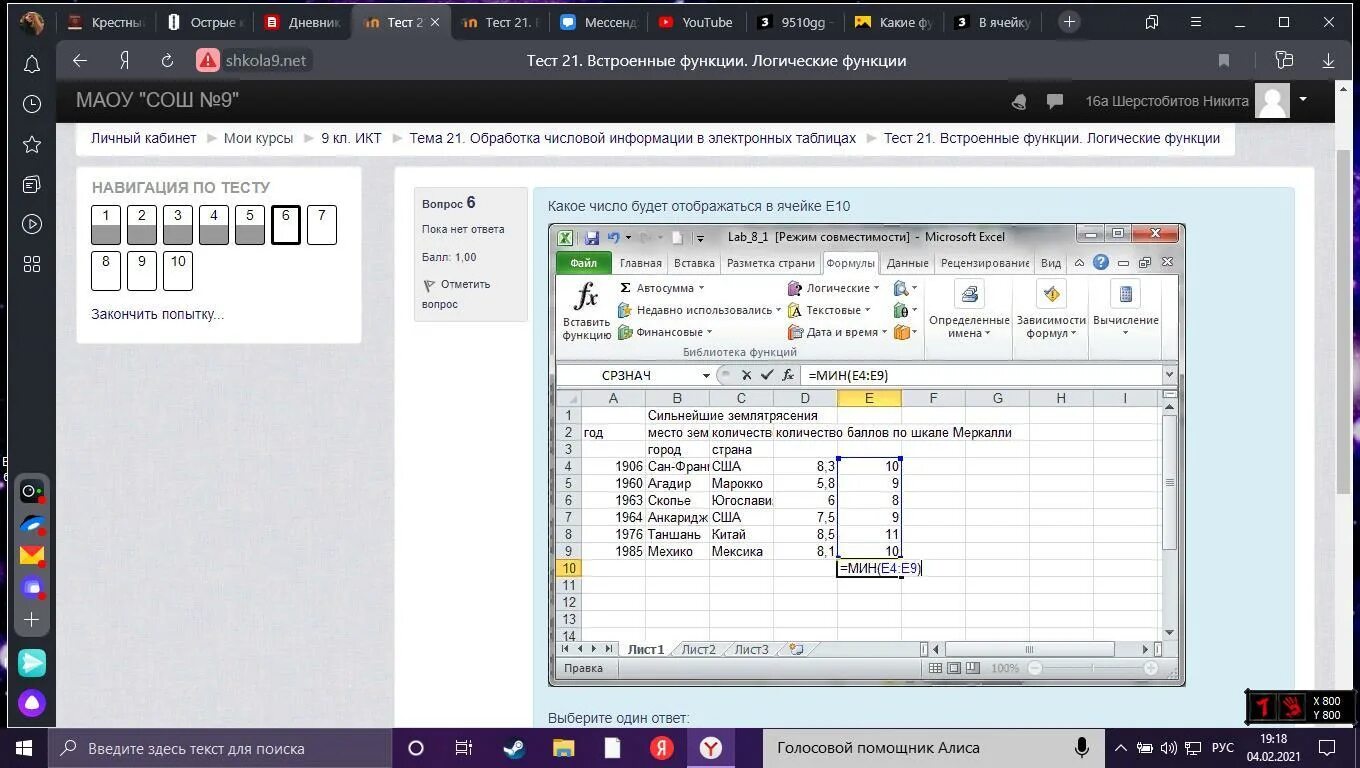Open browser downloads
The height and width of the screenshot is (768, 1360).
click(x=1328, y=61)
